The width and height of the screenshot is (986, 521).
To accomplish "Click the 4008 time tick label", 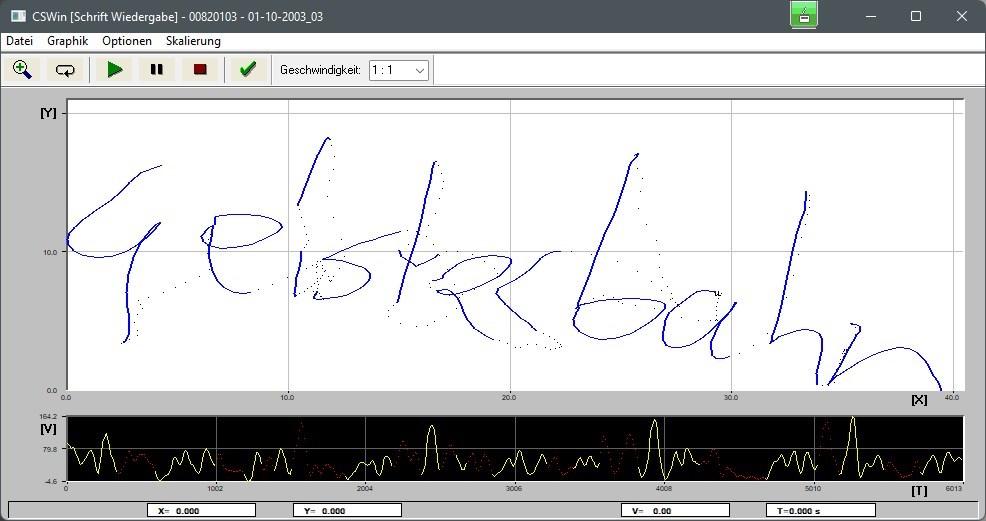I will [x=663, y=488].
